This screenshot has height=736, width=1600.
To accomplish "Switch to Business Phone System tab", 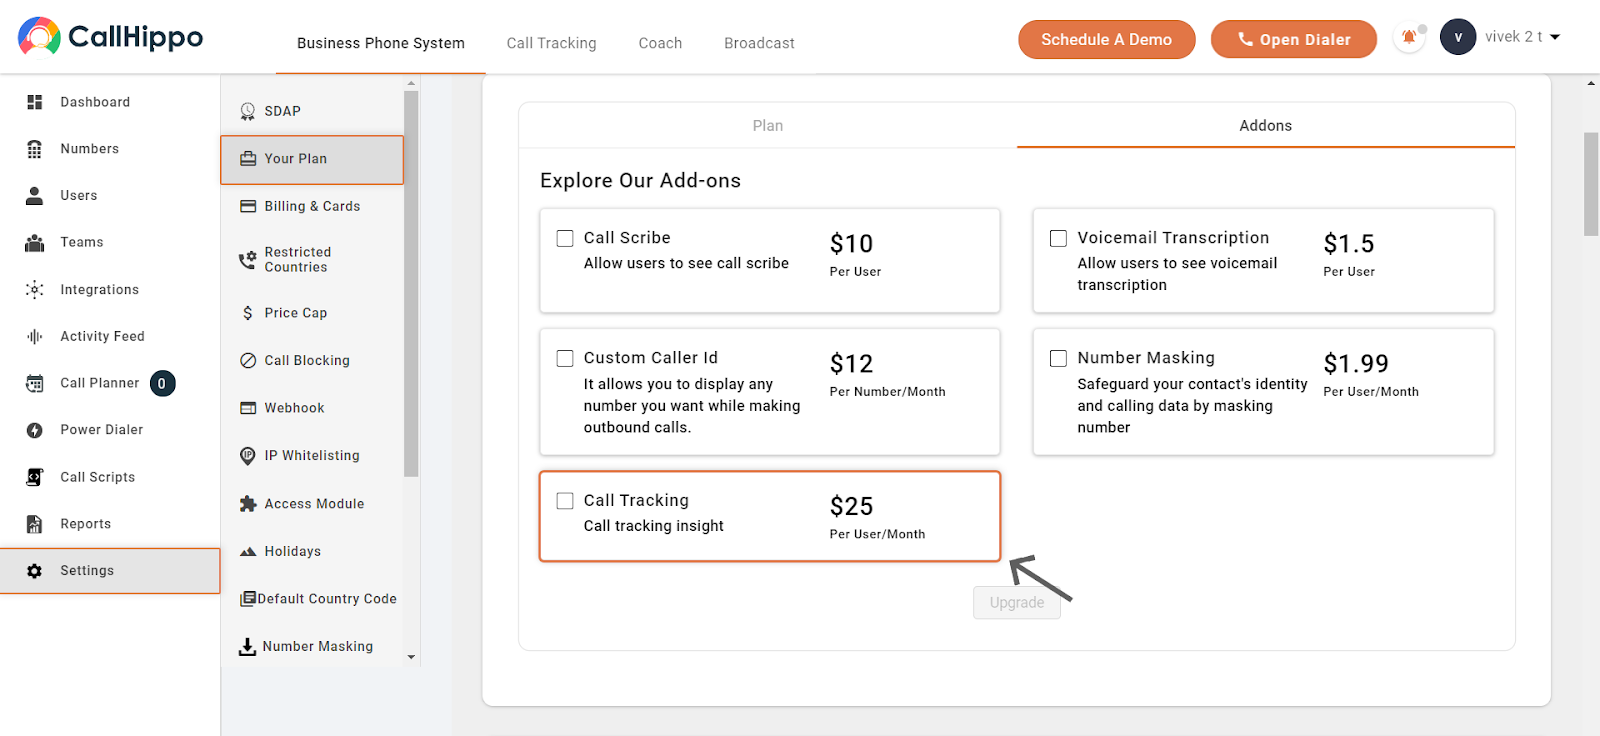I will (x=381, y=43).
